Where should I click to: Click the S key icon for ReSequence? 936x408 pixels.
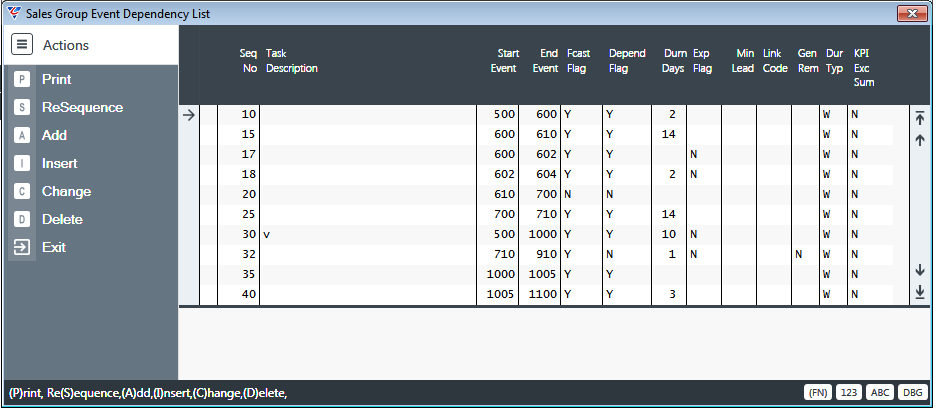[22, 108]
